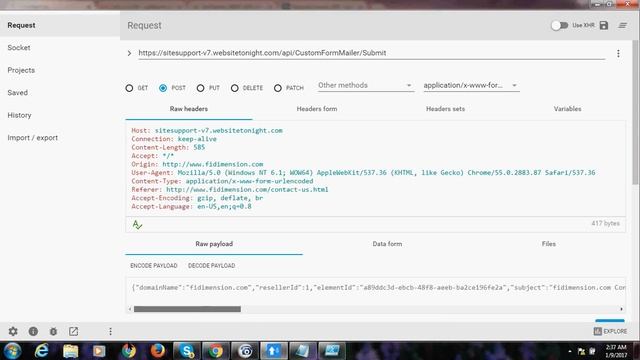Click network flag tray icon
Image resolution: width=640 pixels, height=360 pixels.
click(581, 351)
